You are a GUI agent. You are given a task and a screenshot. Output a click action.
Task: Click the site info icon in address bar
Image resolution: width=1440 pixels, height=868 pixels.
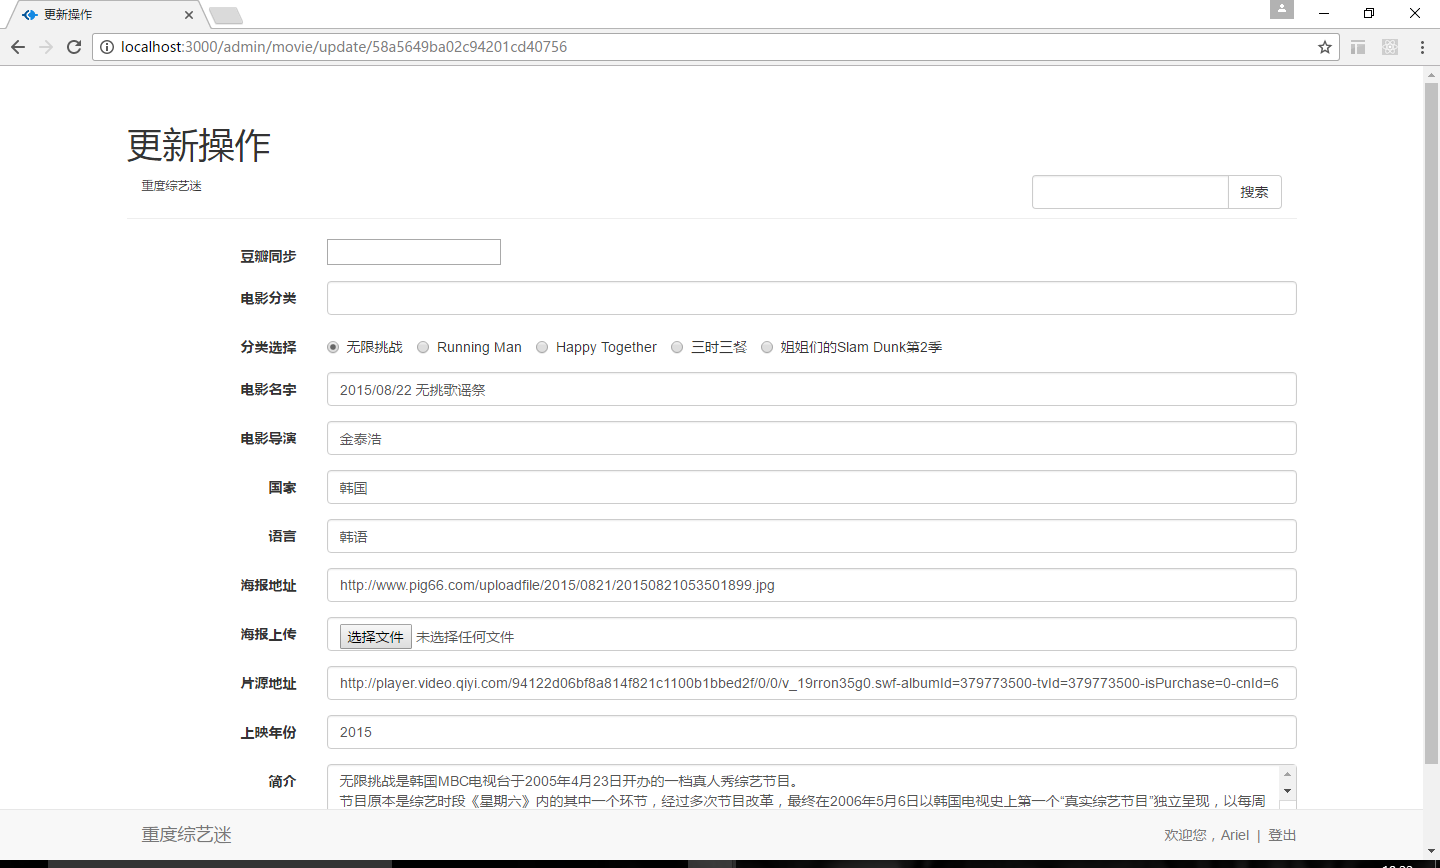coord(107,47)
